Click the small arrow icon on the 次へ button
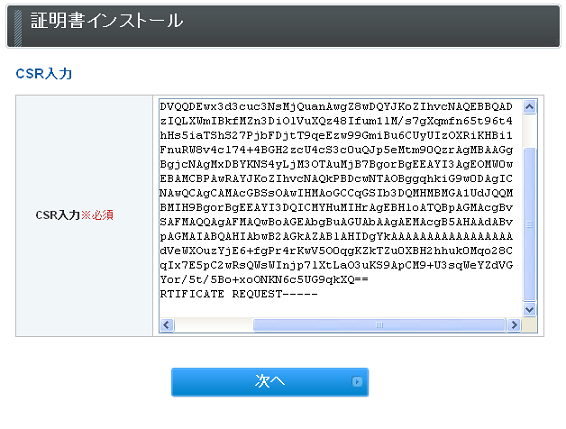 357,382
